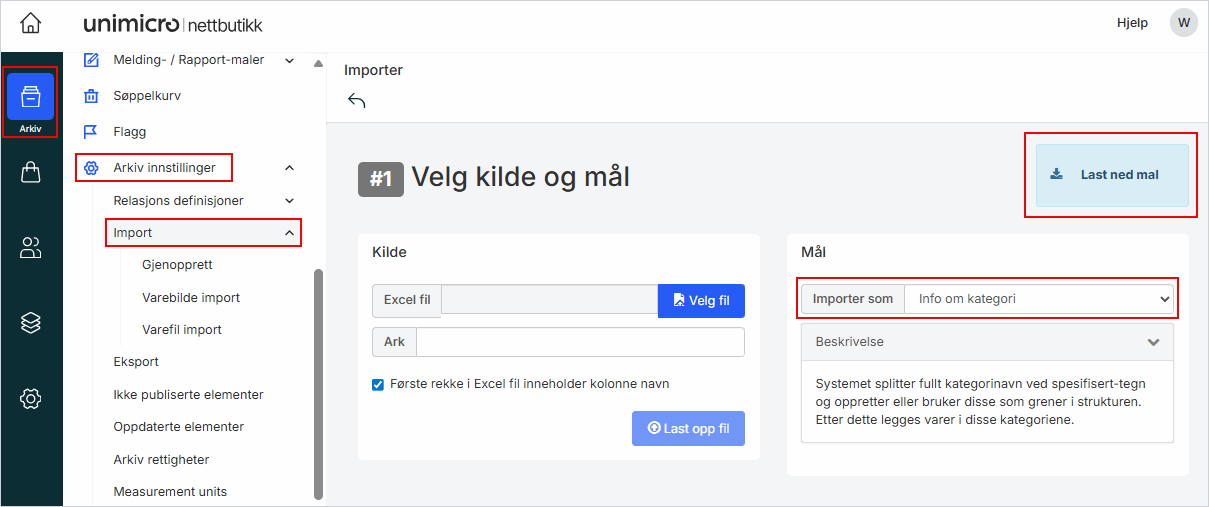
Task: Open the Arkiv section in the sidebar
Action: coord(30,102)
